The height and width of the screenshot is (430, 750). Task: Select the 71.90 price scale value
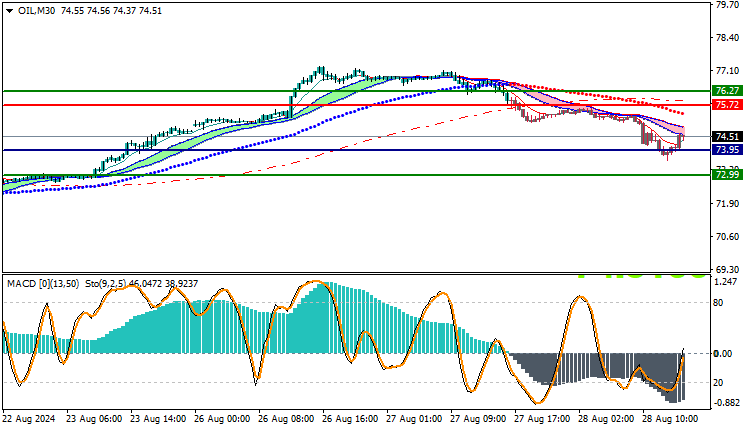727,204
